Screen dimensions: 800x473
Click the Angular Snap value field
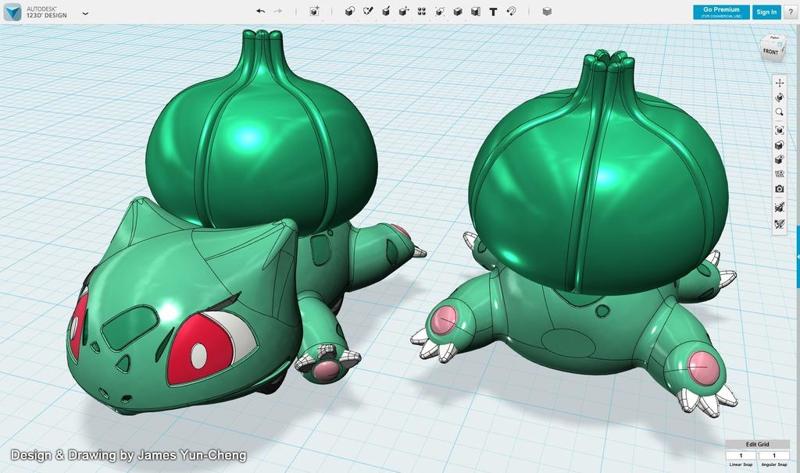click(x=773, y=456)
